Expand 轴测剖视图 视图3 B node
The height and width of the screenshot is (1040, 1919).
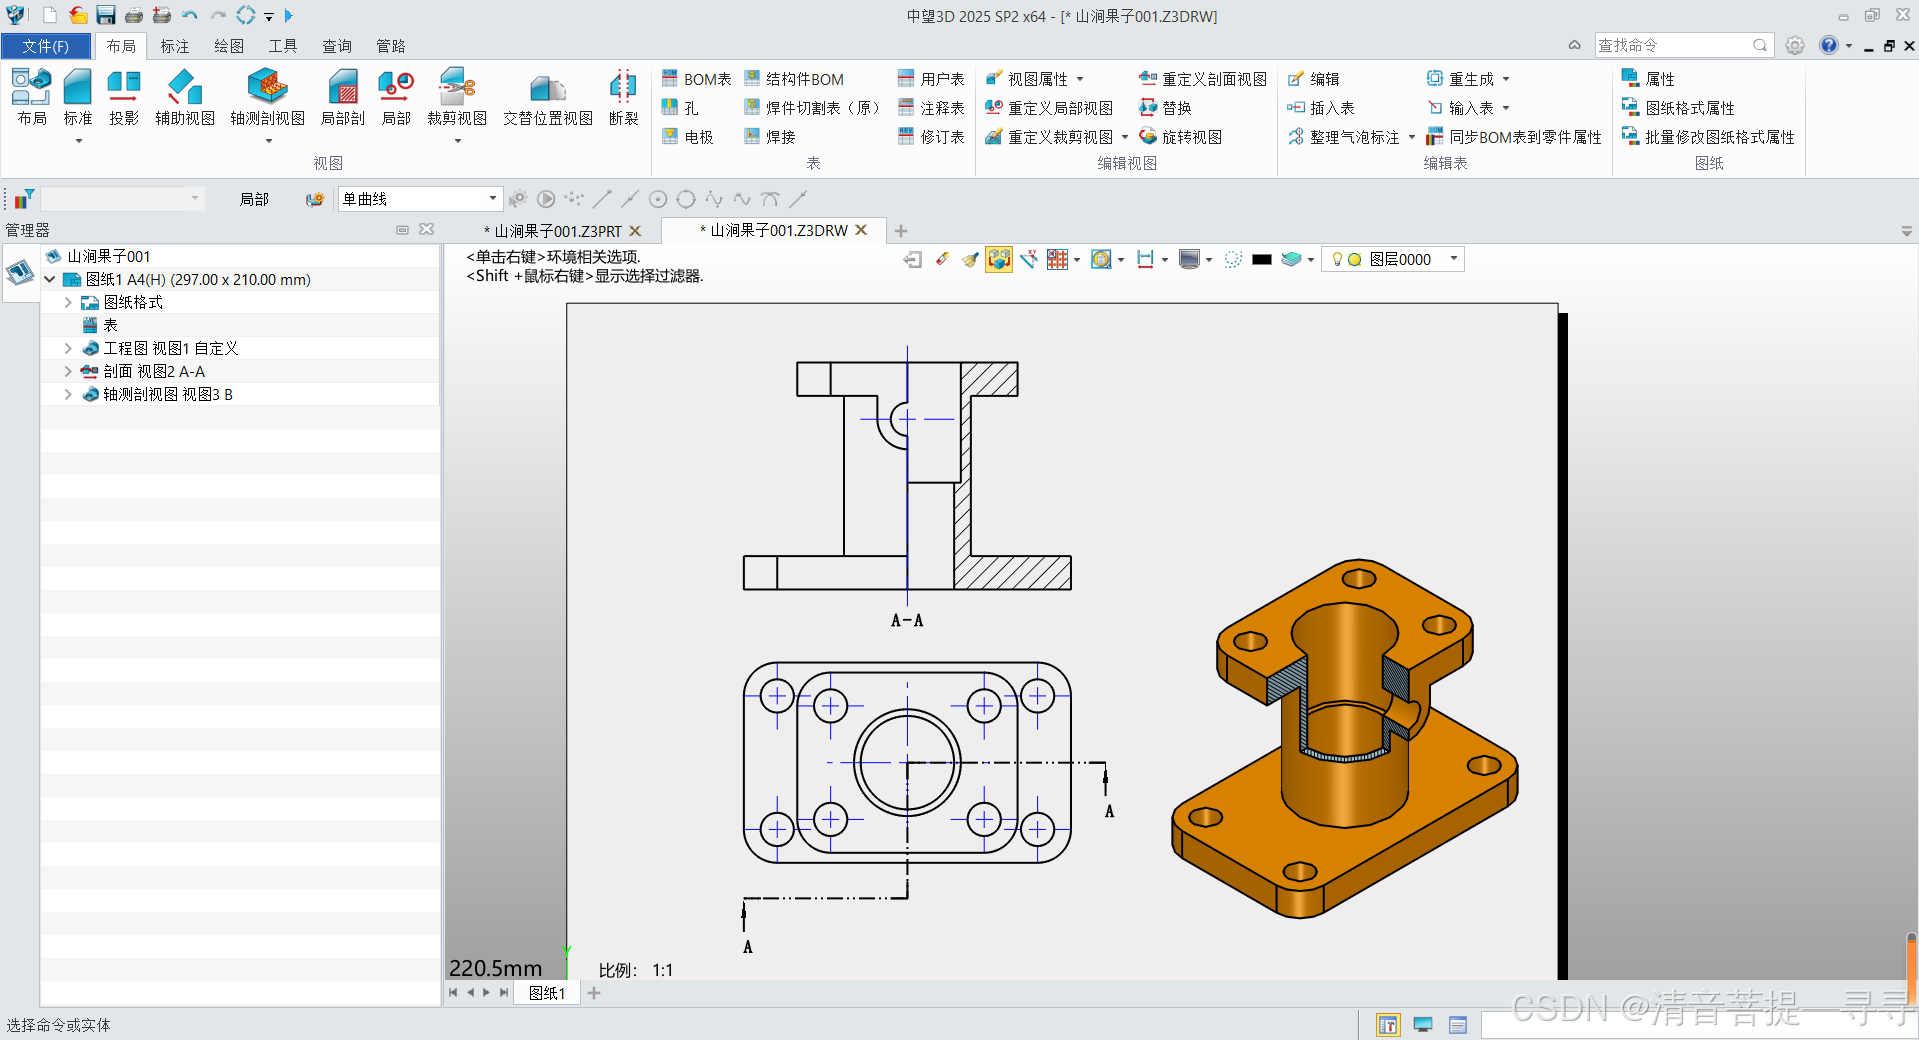[x=68, y=394]
